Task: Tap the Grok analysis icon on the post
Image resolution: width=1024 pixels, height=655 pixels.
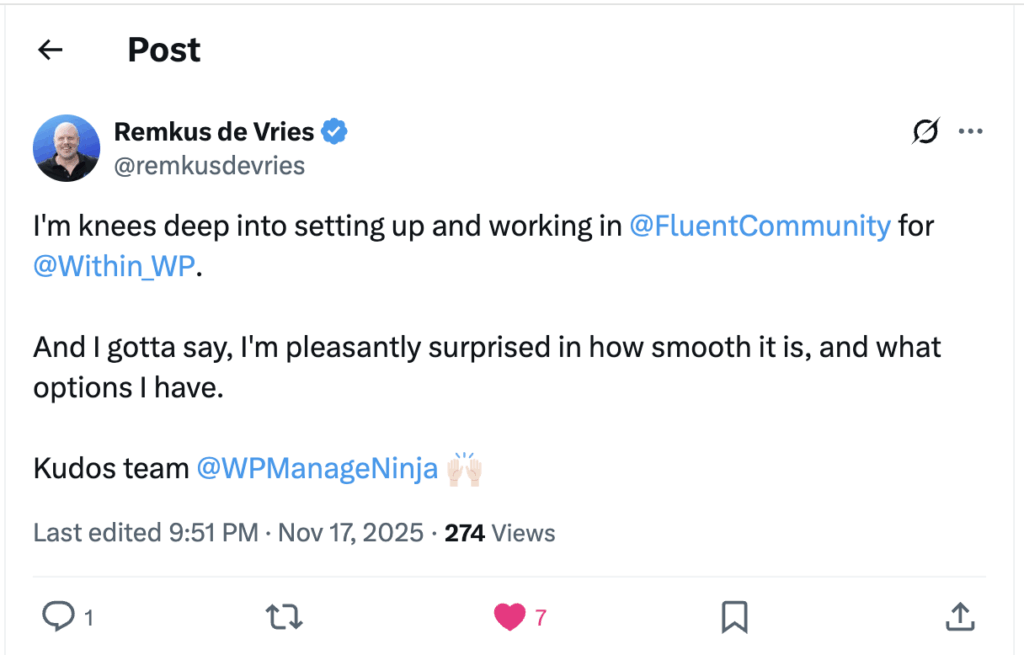Action: pyautogui.click(x=925, y=131)
